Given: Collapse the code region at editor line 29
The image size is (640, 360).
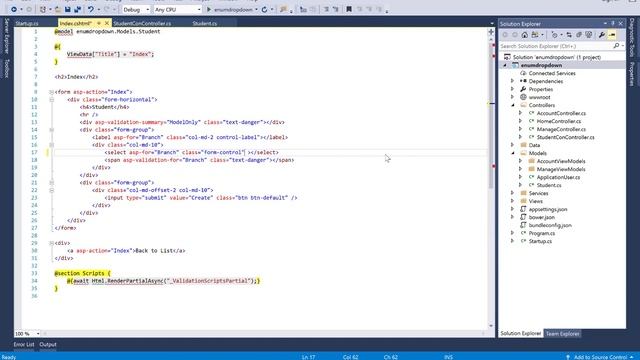Looking at the screenshot, I should [x=51, y=243].
